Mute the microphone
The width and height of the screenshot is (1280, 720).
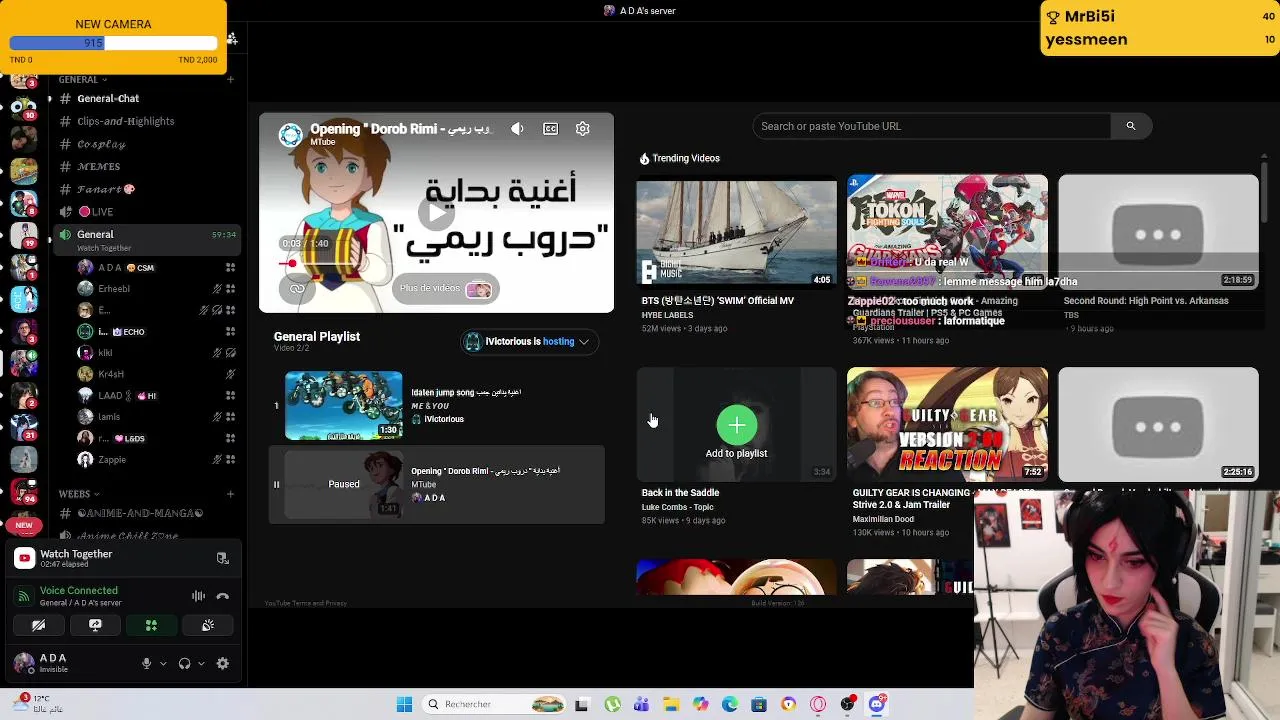pyautogui.click(x=147, y=663)
